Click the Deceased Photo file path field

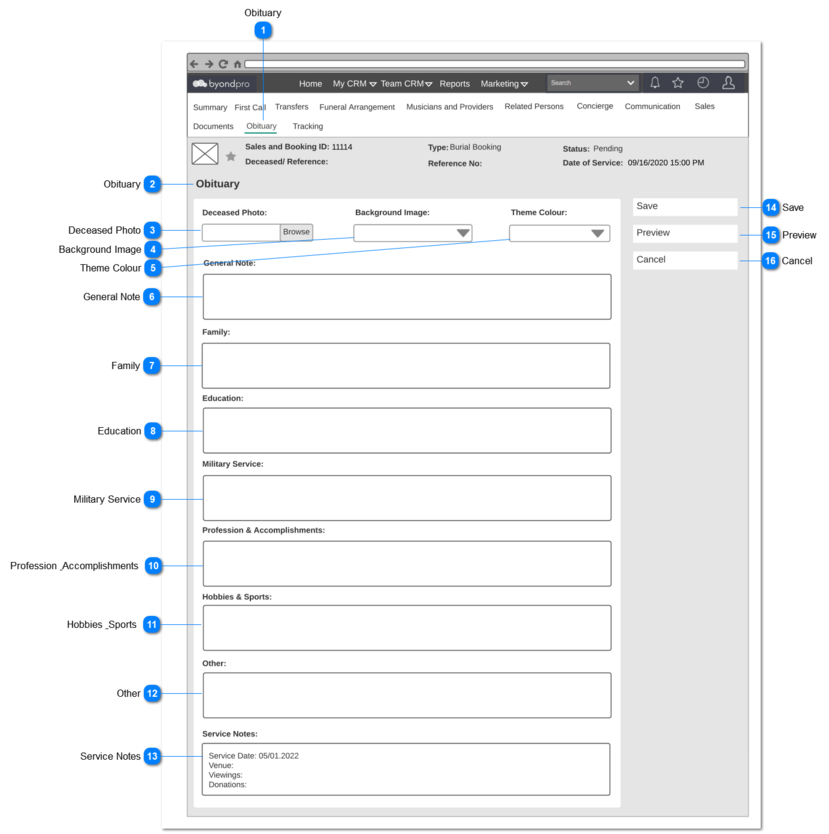[x=241, y=232]
